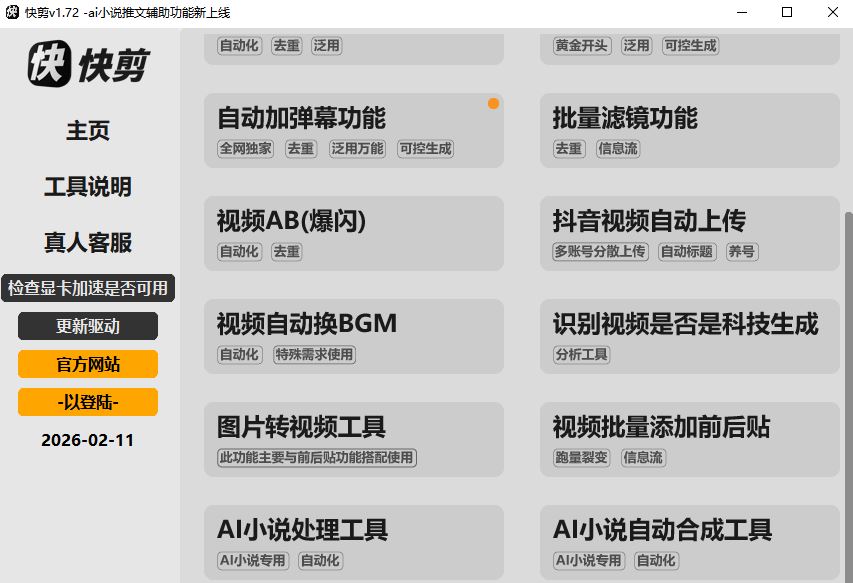Screen dimensions: 853x583
Task: Open the 视频AB(爆闪) tool
Action: [x=354, y=233]
